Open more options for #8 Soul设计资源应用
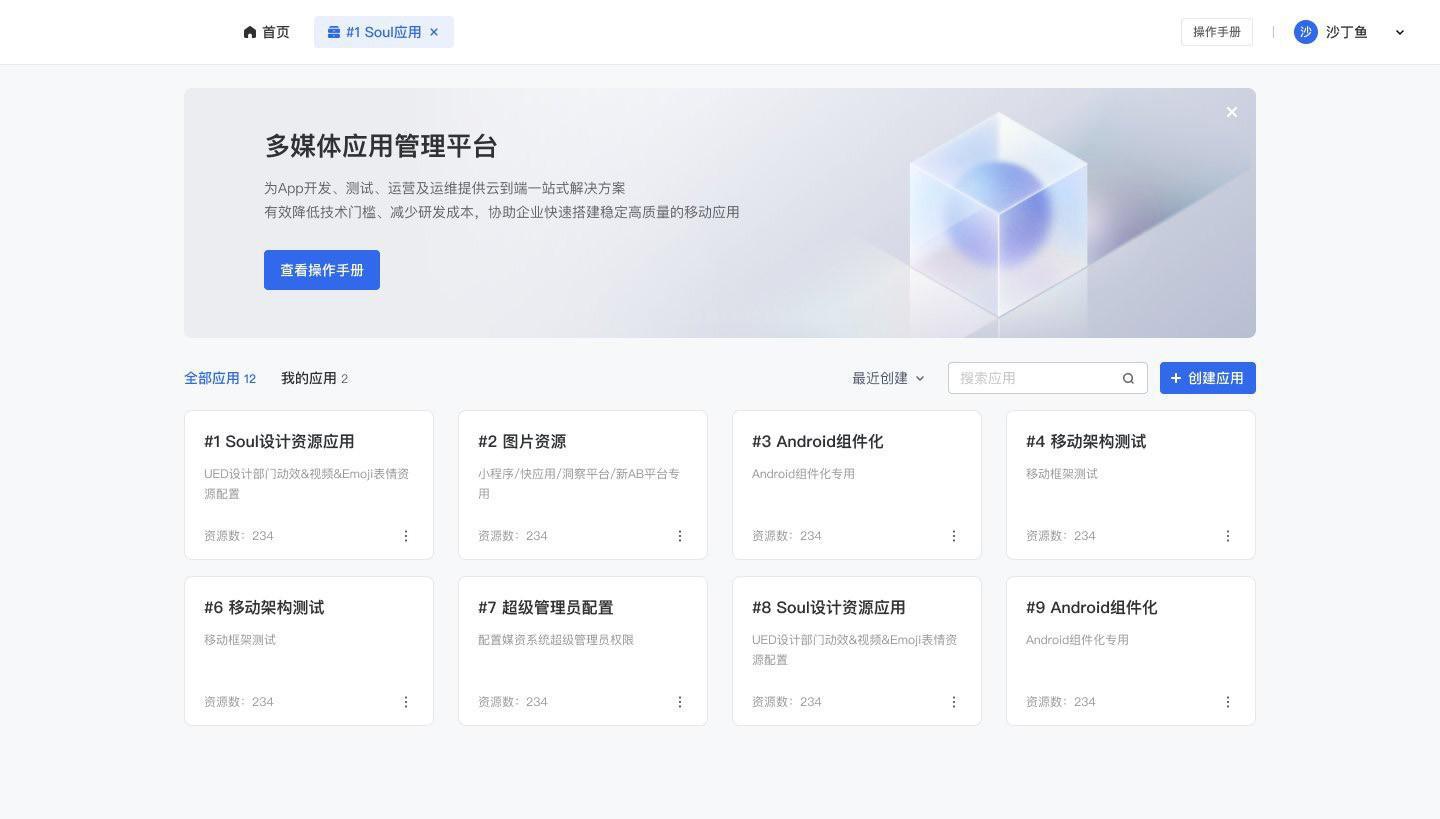Viewport: 1440px width, 819px height. pyautogui.click(x=954, y=702)
